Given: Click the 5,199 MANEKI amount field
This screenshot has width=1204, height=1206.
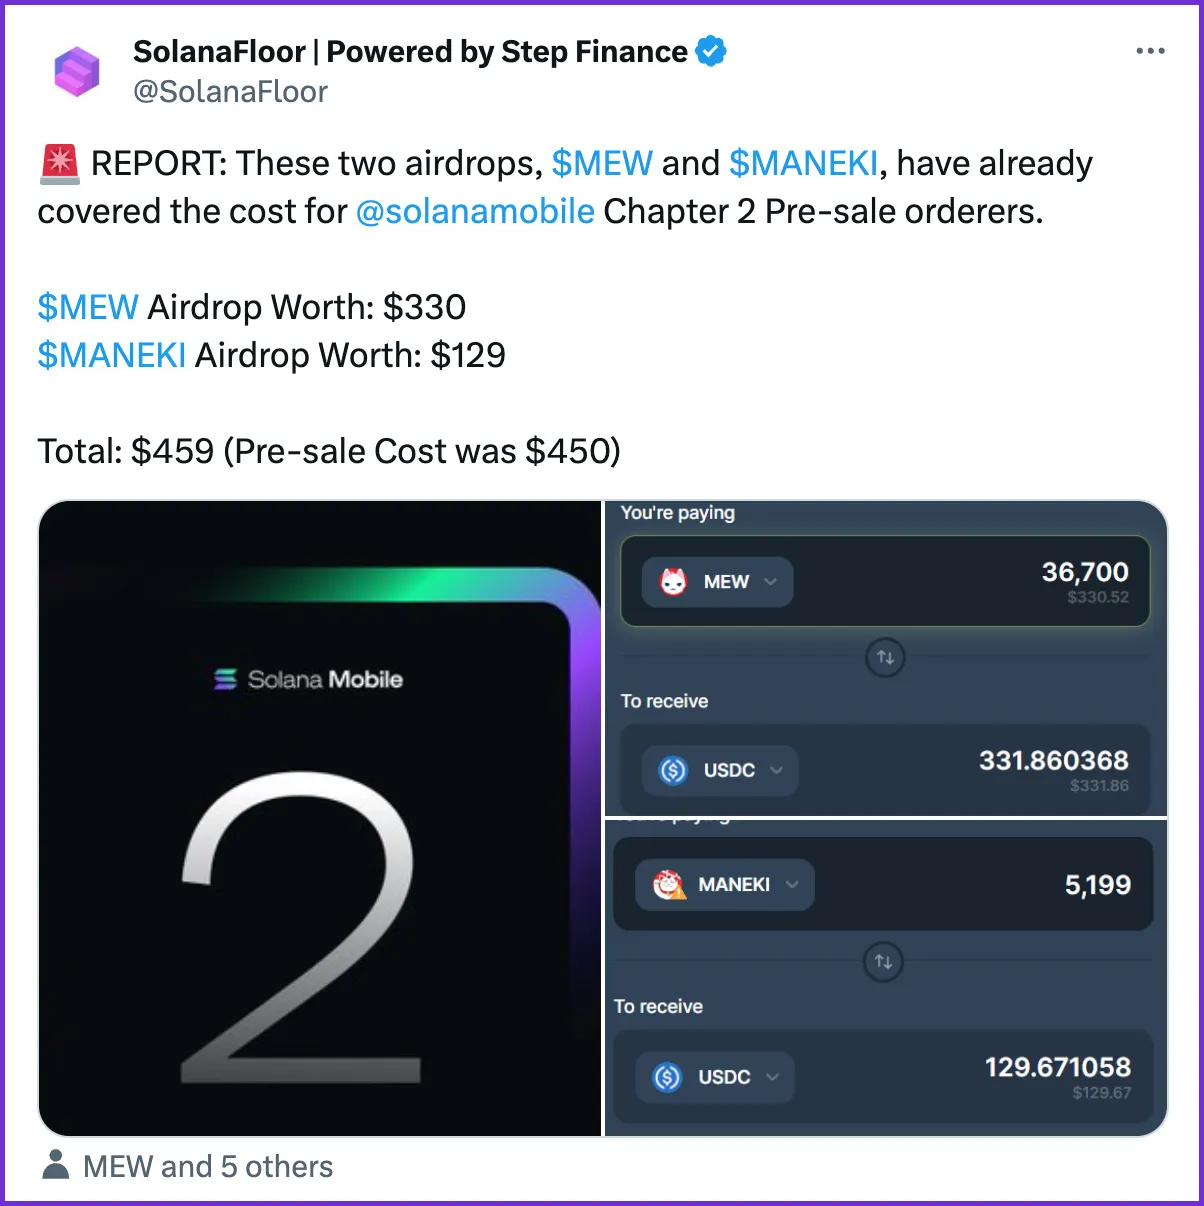Looking at the screenshot, I should (x=883, y=885).
